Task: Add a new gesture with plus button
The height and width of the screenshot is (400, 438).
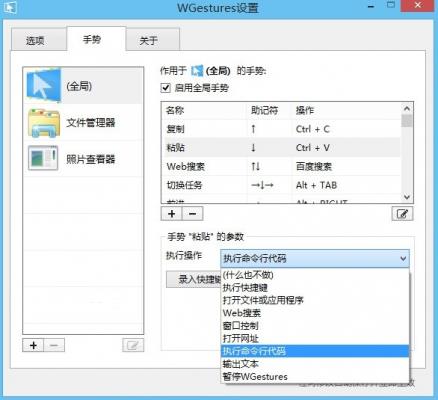Action: click(172, 214)
